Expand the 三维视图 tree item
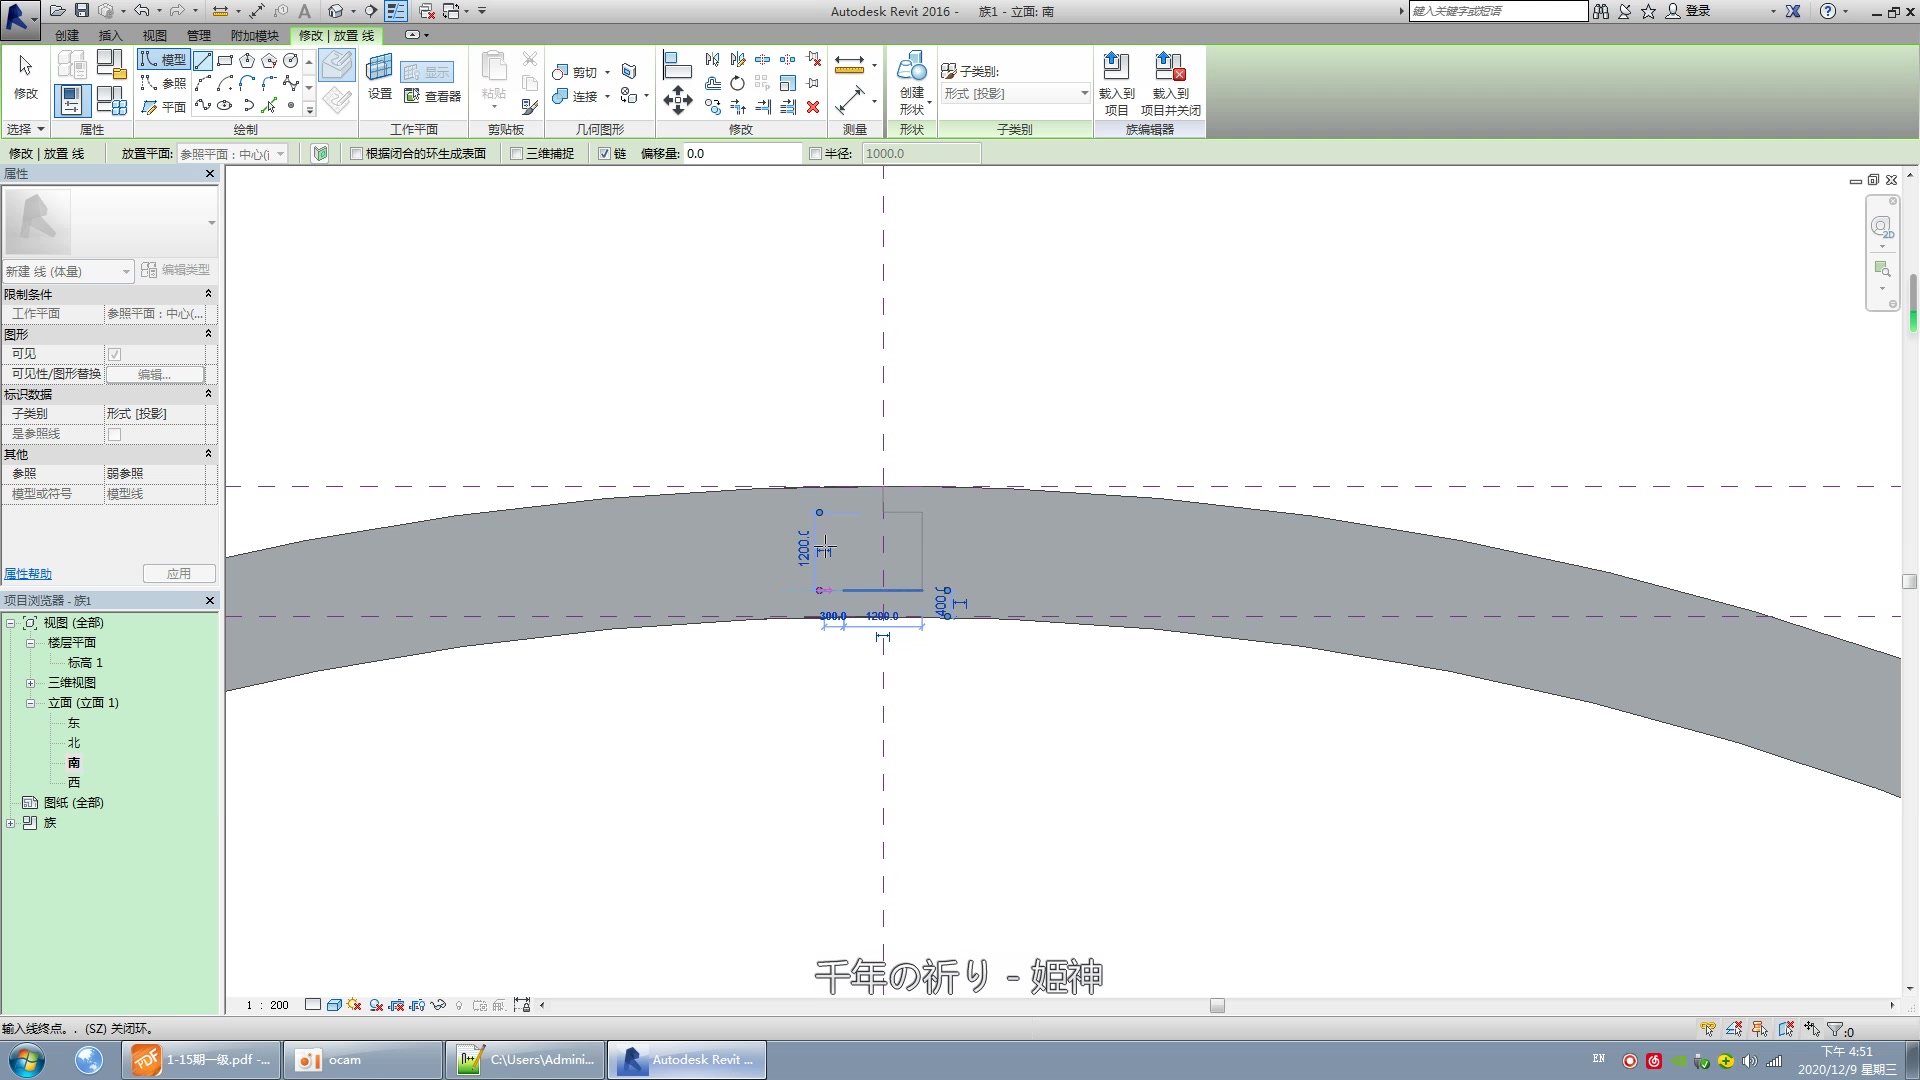 click(29, 682)
